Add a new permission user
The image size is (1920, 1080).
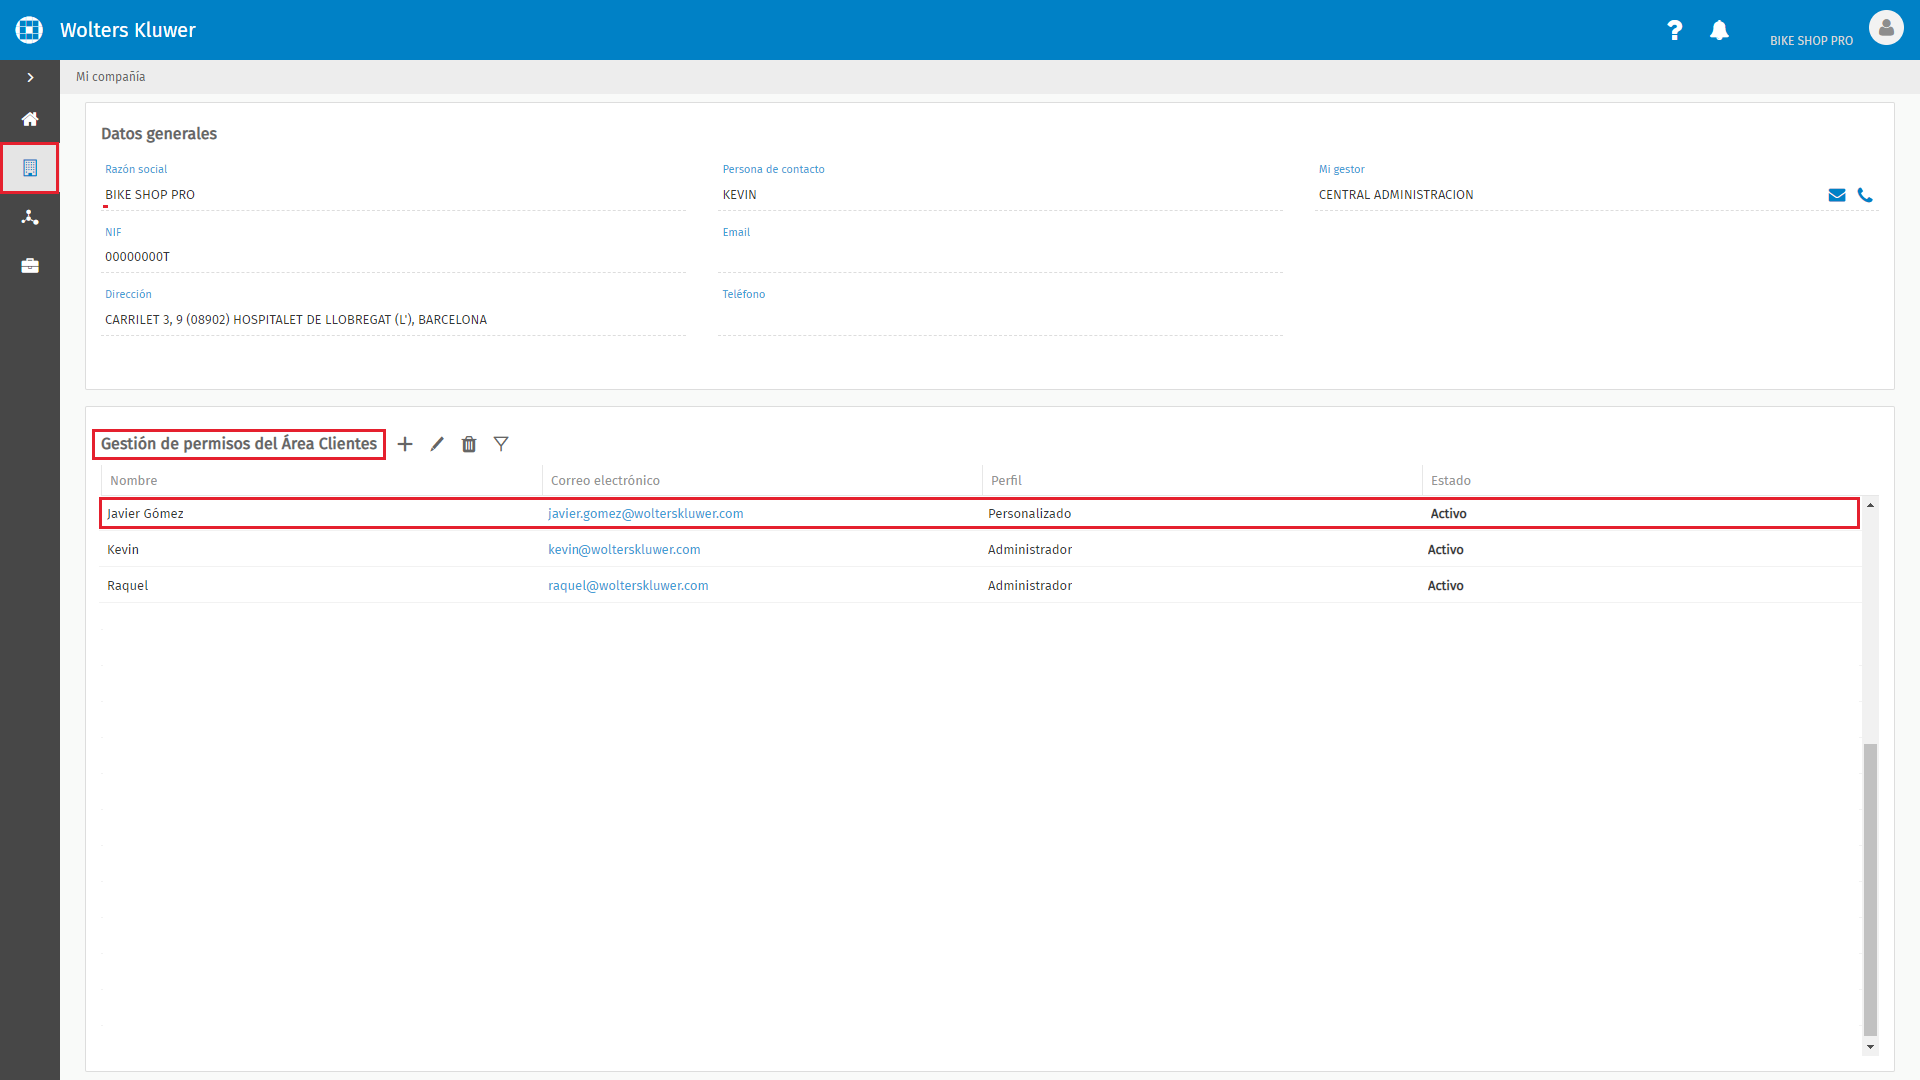tap(405, 444)
